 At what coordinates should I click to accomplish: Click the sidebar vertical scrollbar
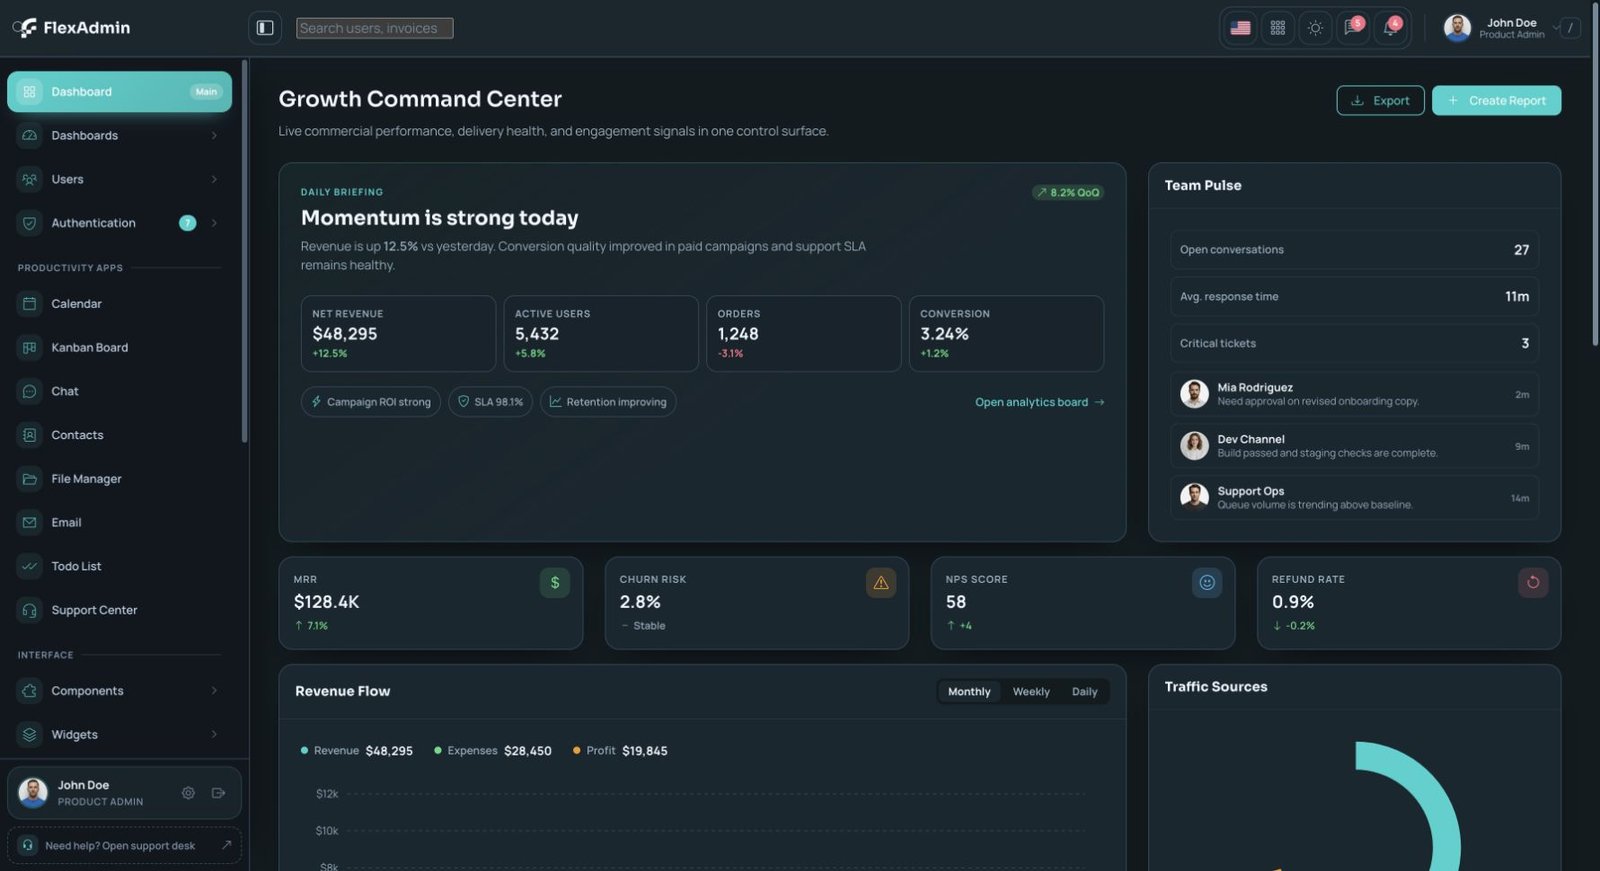(244, 251)
